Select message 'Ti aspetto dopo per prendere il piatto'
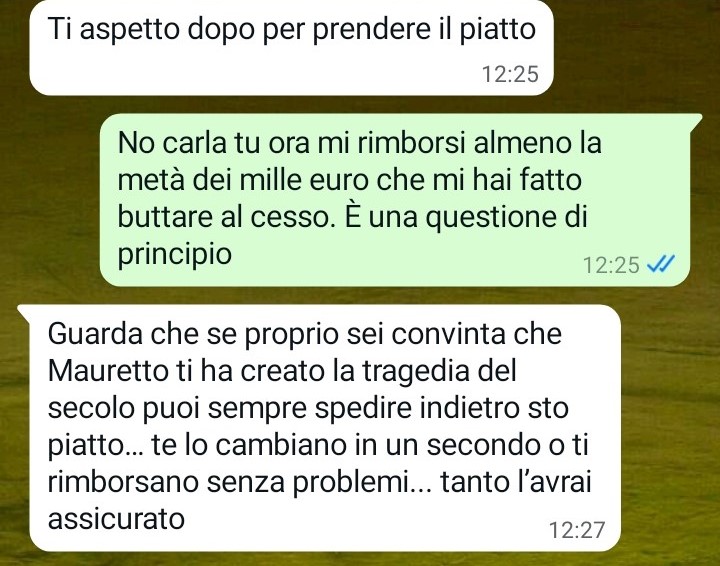This screenshot has width=720, height=566. (x=291, y=48)
